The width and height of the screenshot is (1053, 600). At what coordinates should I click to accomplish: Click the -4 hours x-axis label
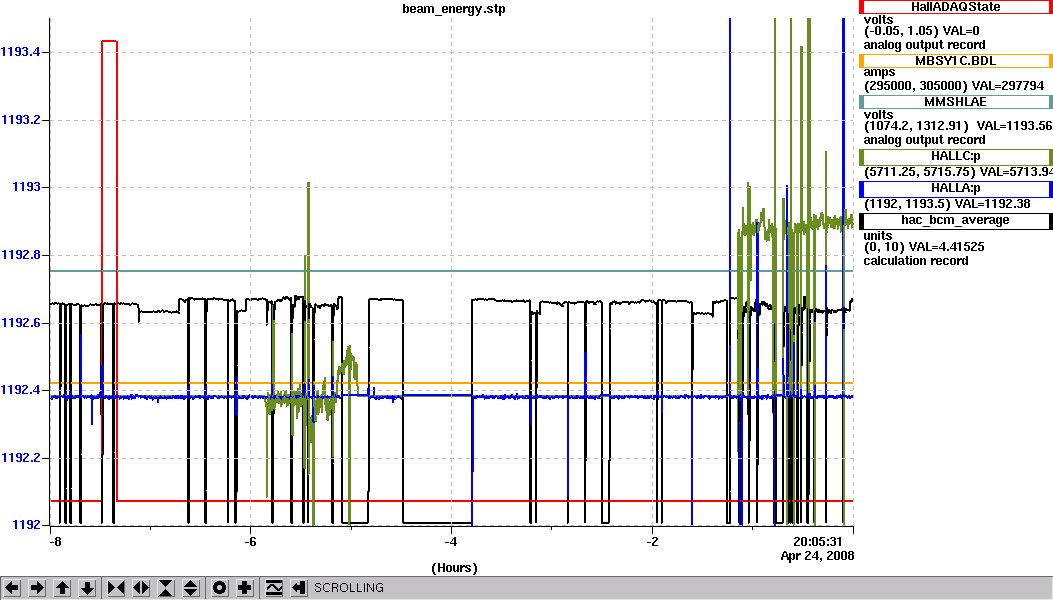pos(451,542)
